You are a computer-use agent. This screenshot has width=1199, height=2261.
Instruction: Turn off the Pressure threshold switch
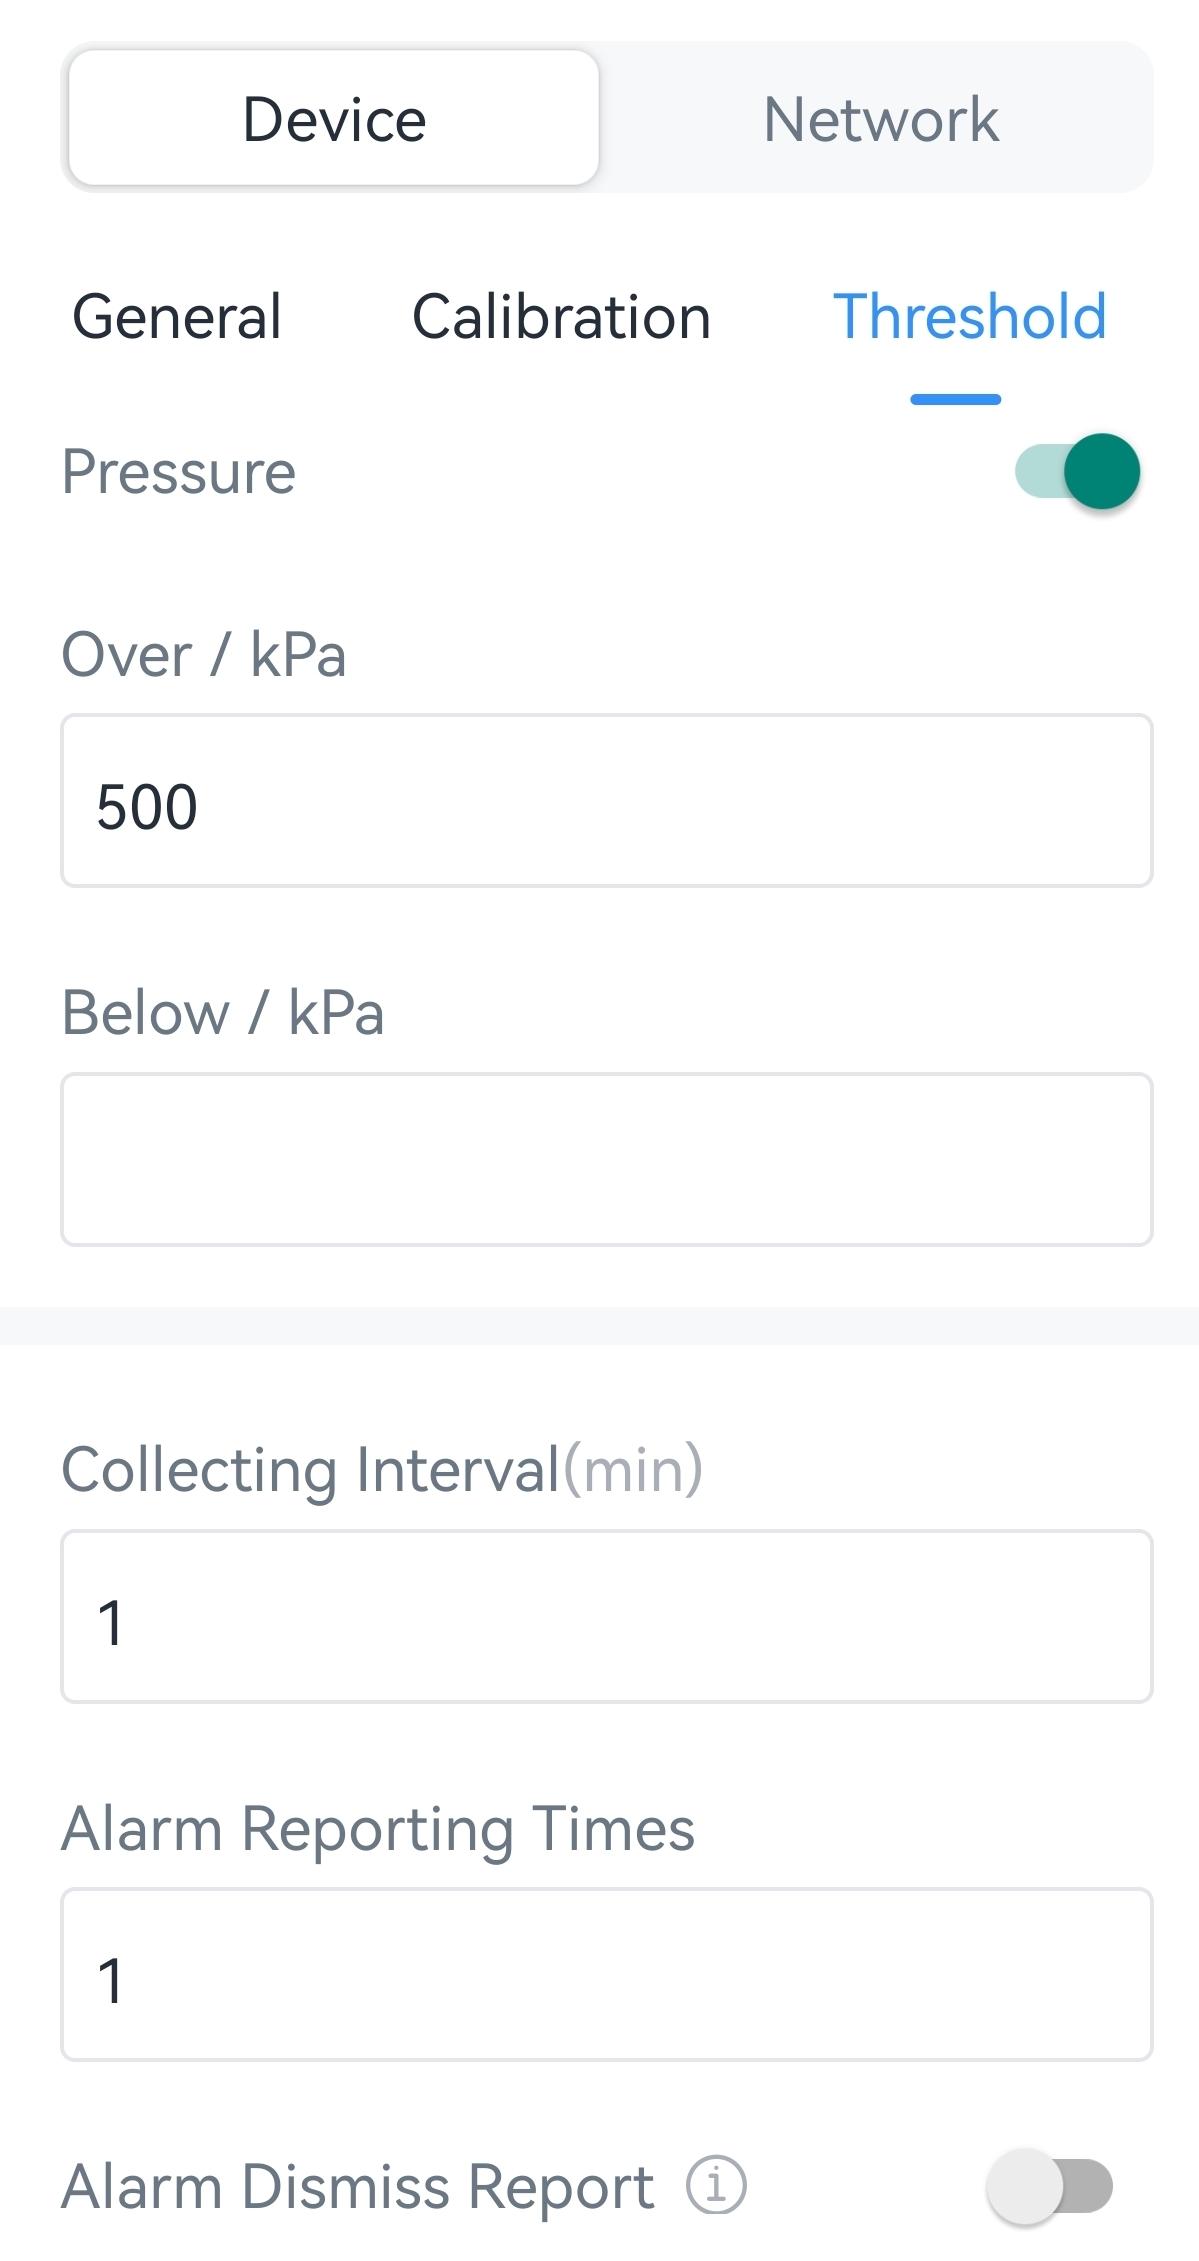click(1078, 471)
